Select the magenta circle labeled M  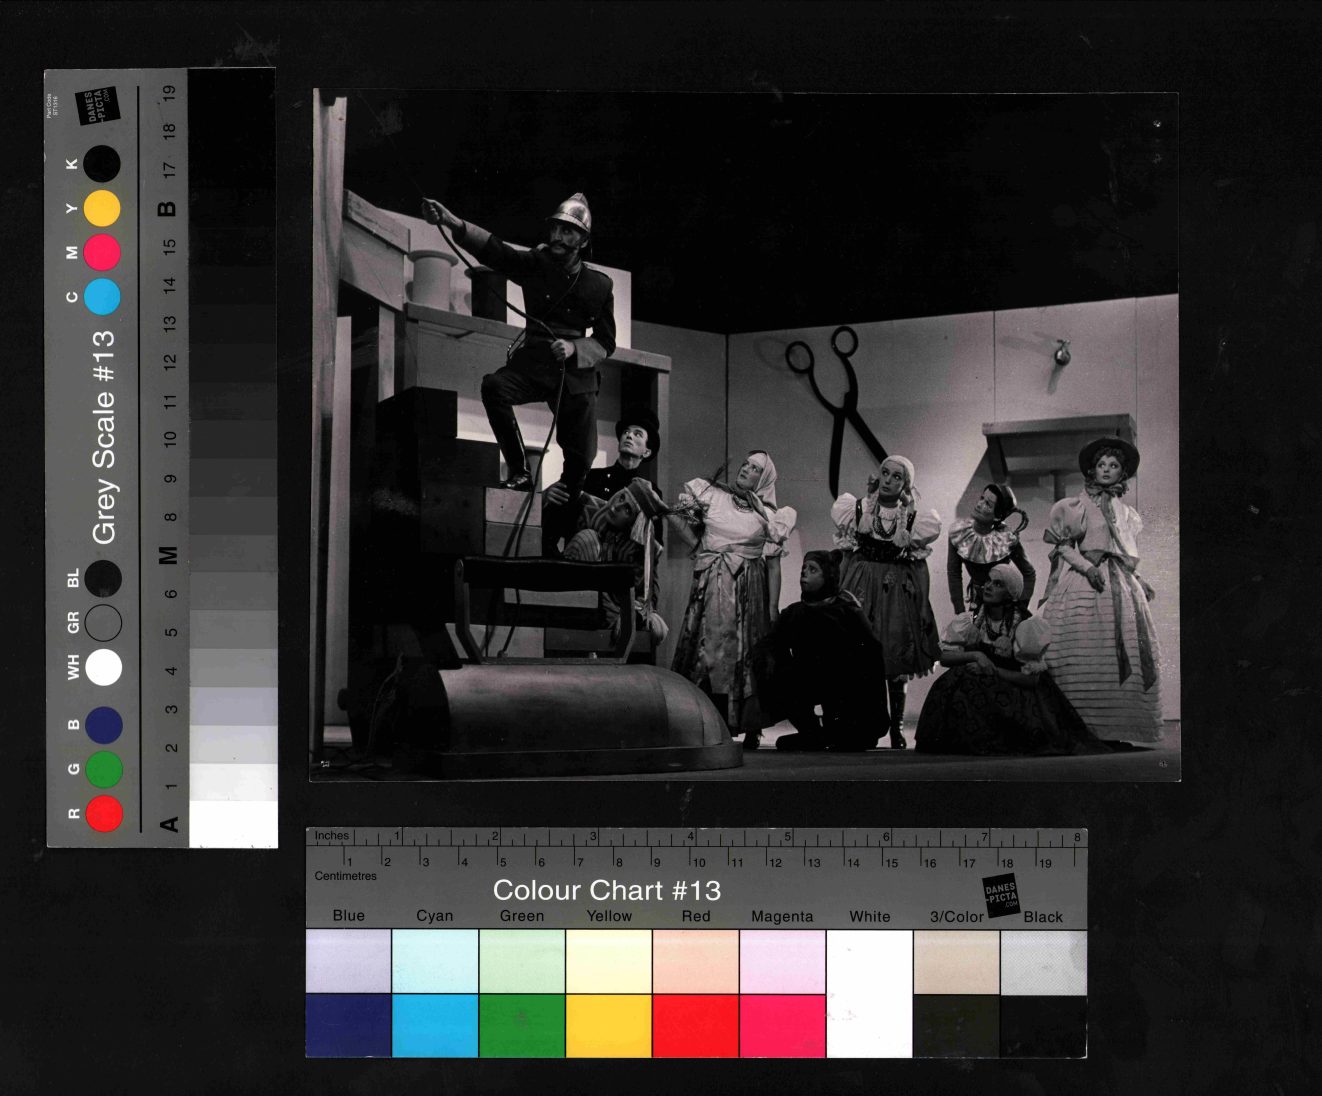tap(102, 252)
